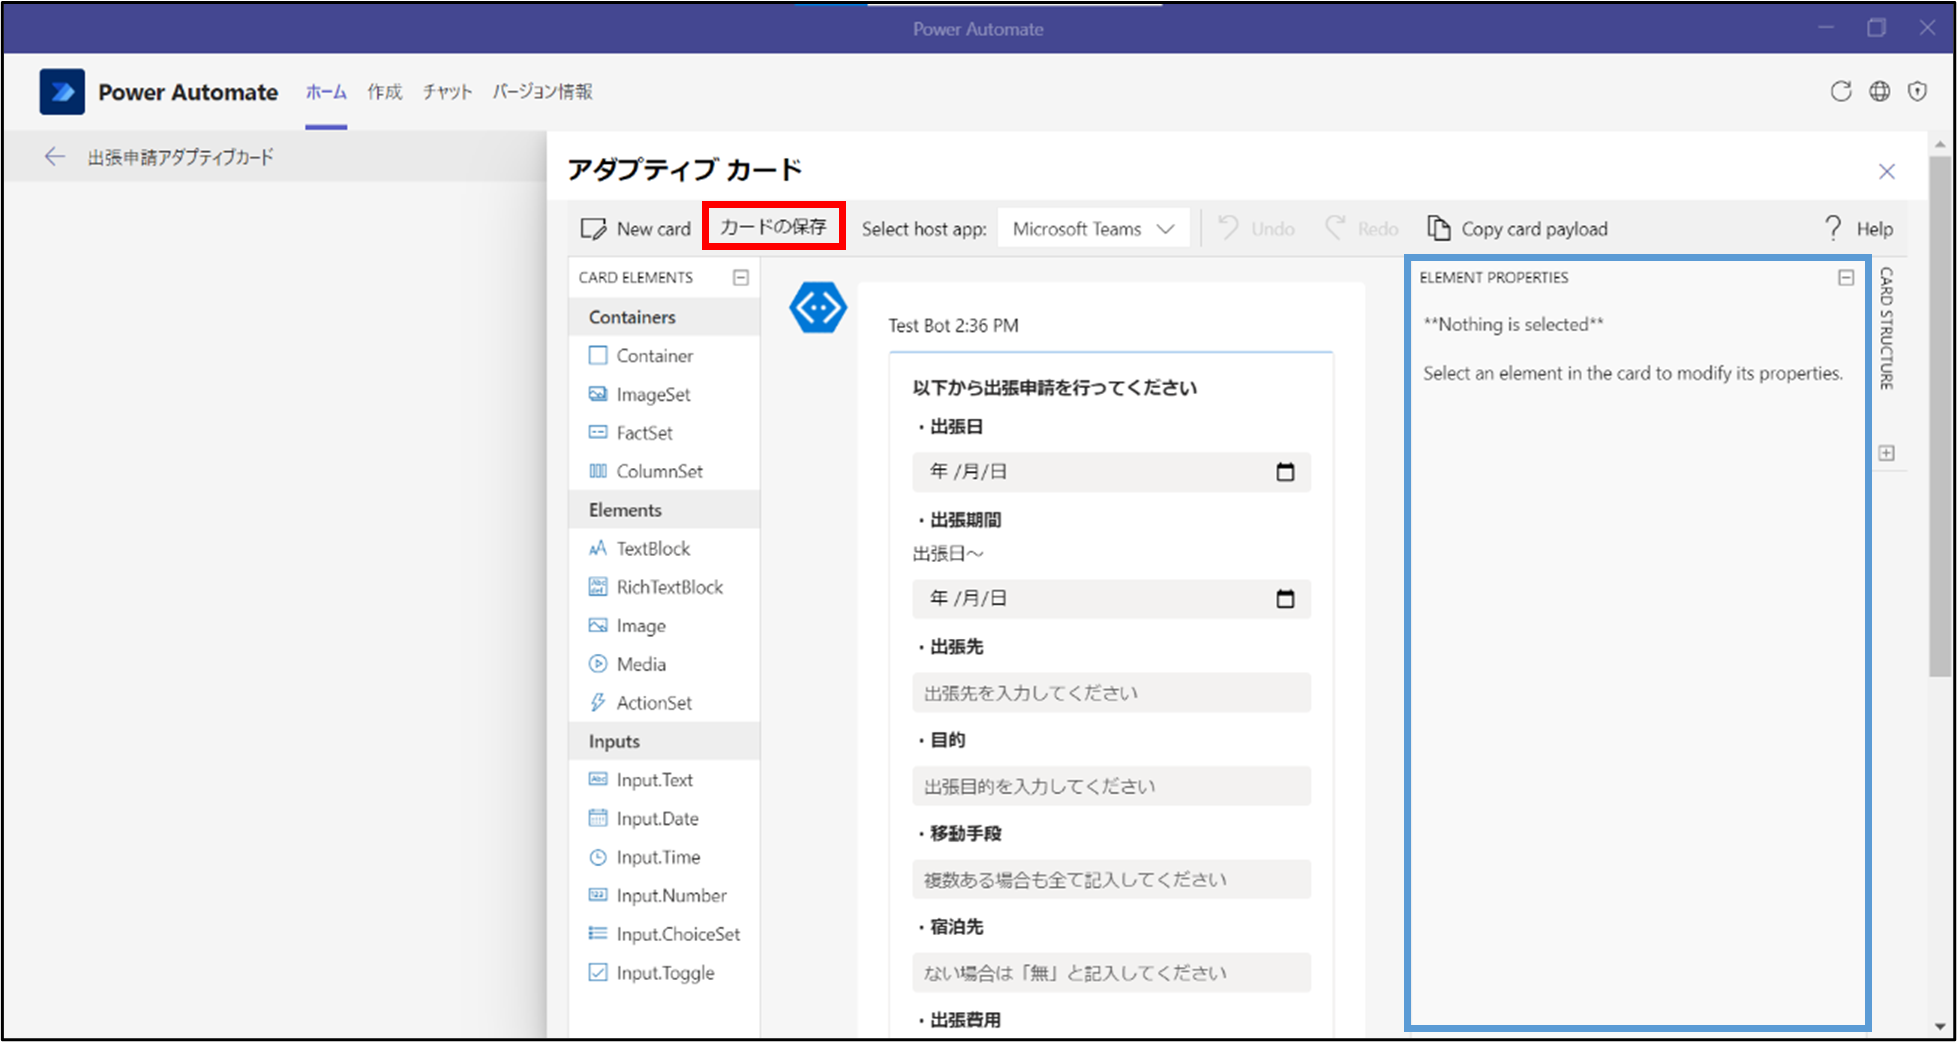
Task: Open the globe language icon
Action: (1880, 91)
